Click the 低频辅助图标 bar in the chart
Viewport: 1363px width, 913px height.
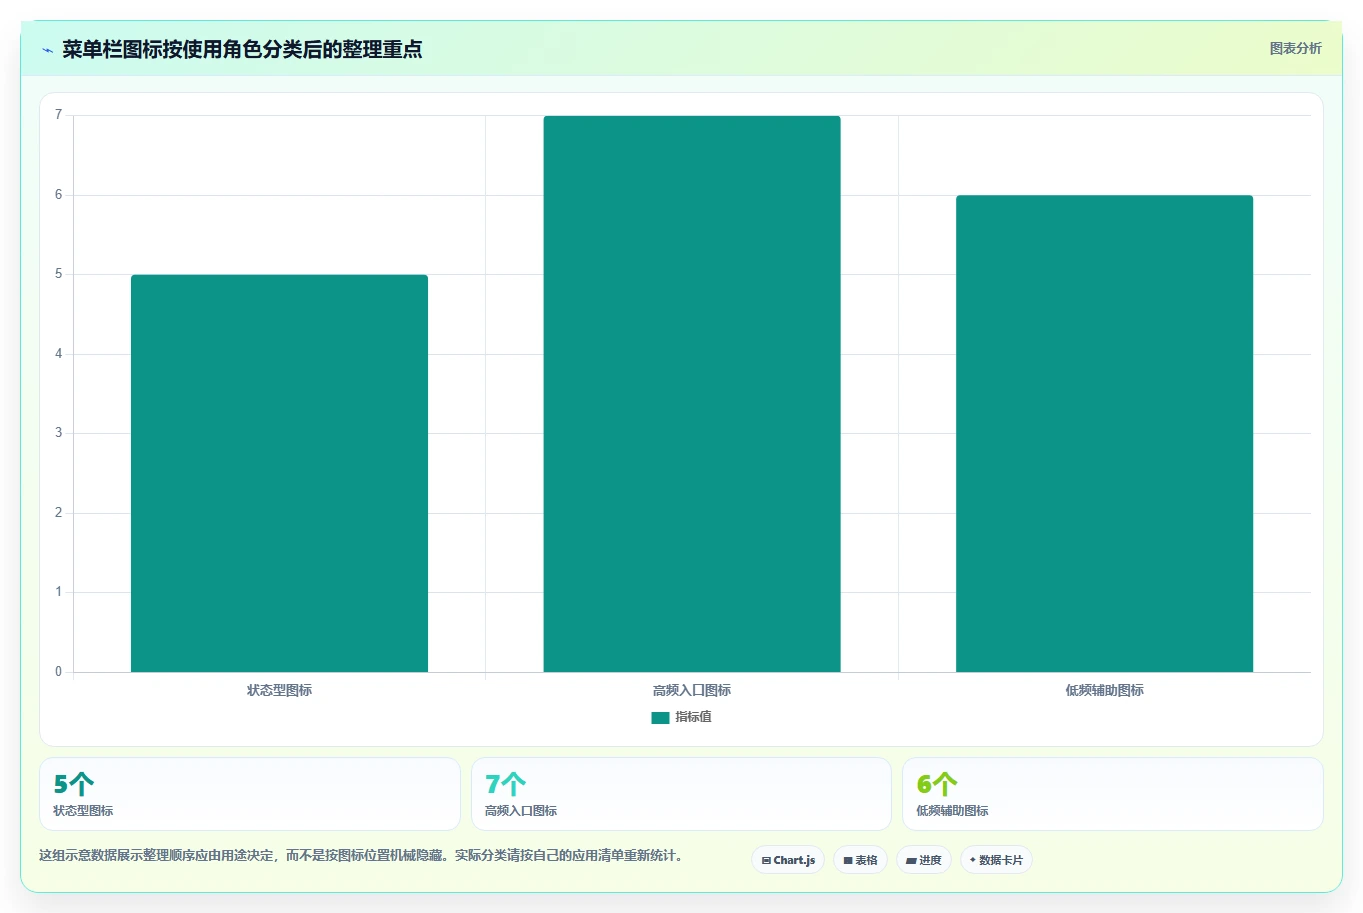(x=1104, y=433)
